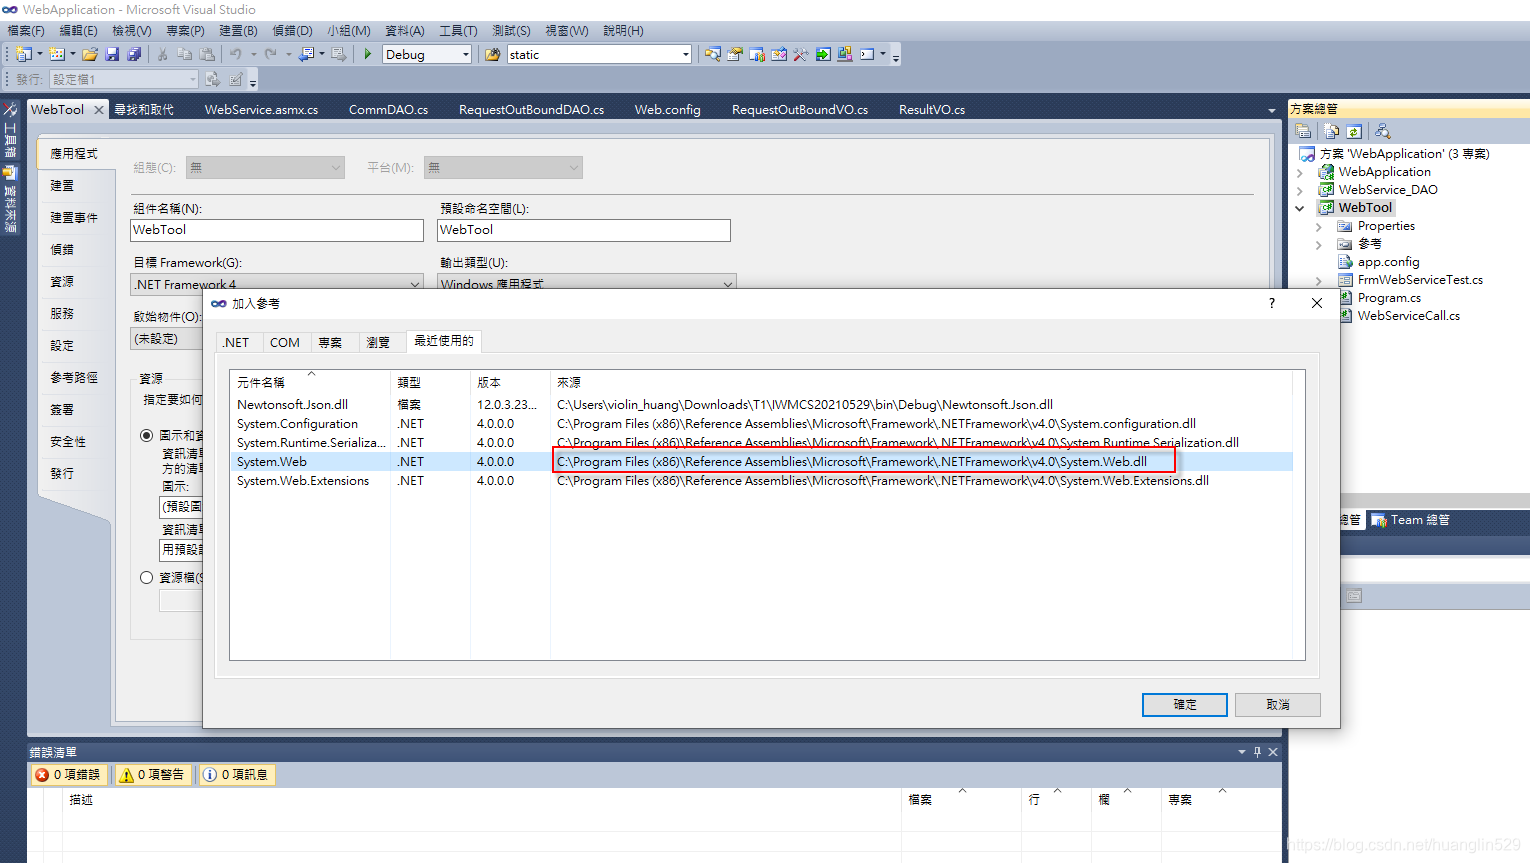Select the Undo icon on the toolbar
Image resolution: width=1530 pixels, height=863 pixels.
[x=237, y=54]
